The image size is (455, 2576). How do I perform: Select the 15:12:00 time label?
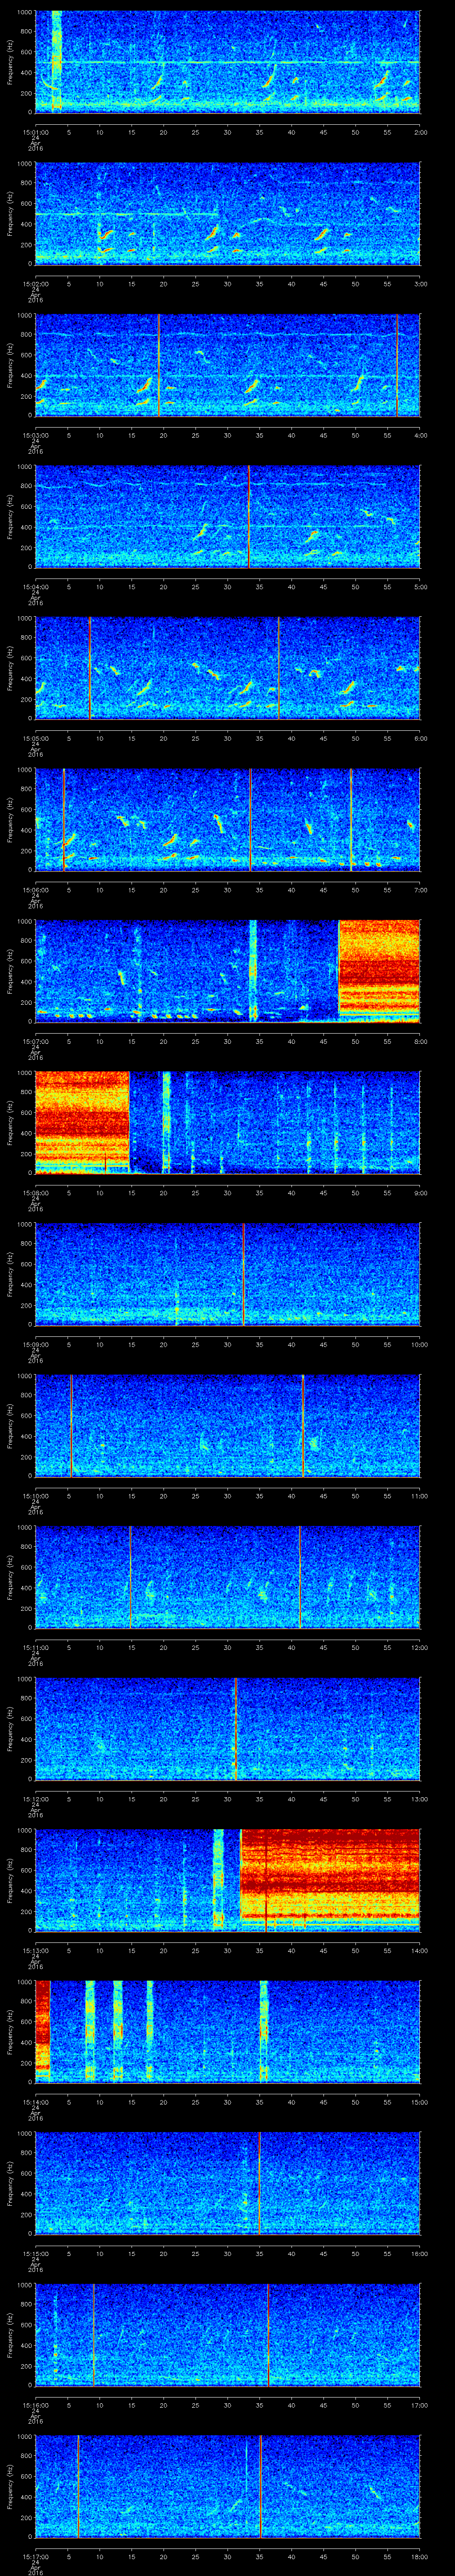click(35, 1798)
